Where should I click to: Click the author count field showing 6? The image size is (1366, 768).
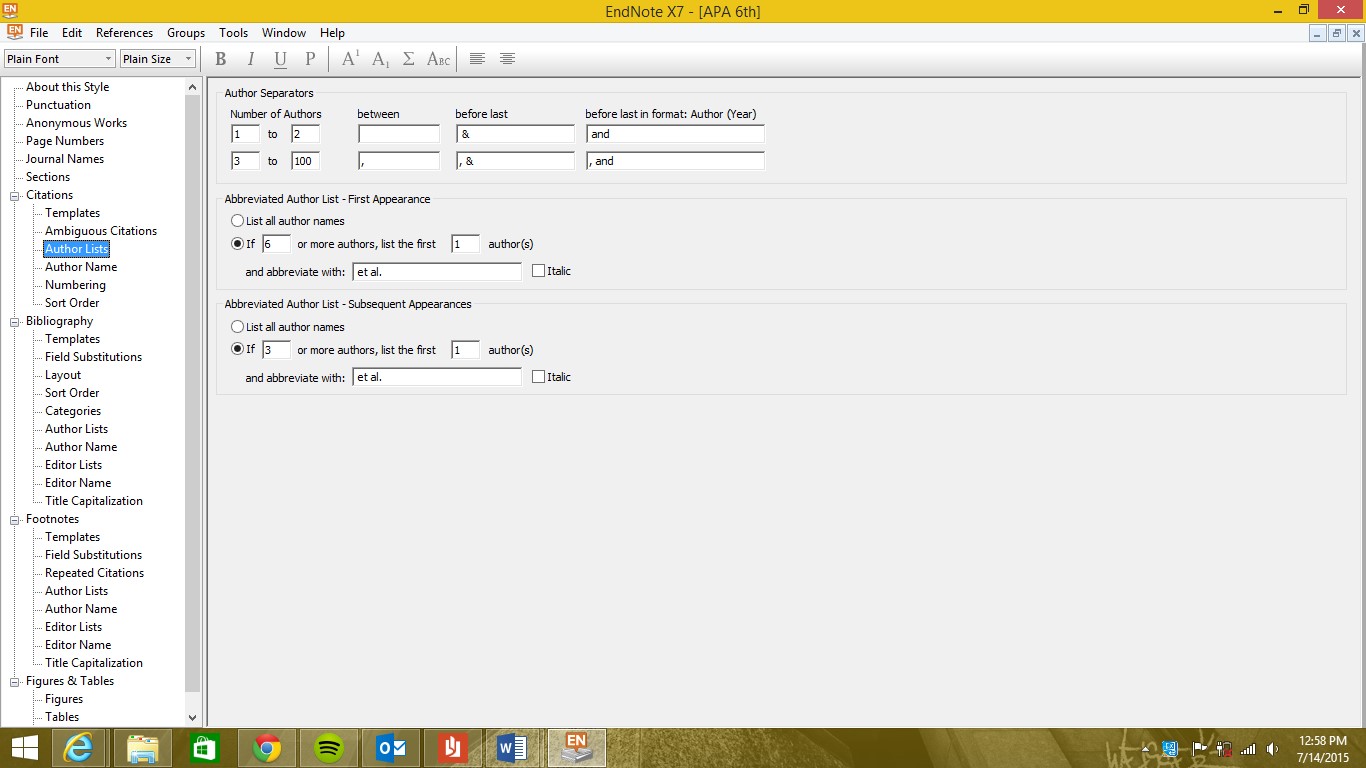click(x=276, y=244)
